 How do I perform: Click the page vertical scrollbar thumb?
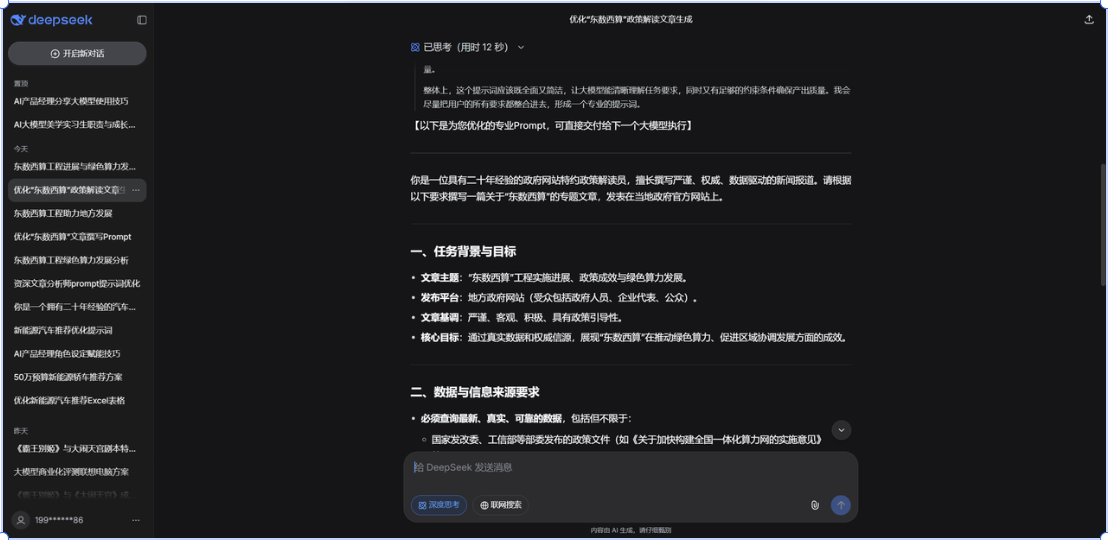tap(1104, 225)
